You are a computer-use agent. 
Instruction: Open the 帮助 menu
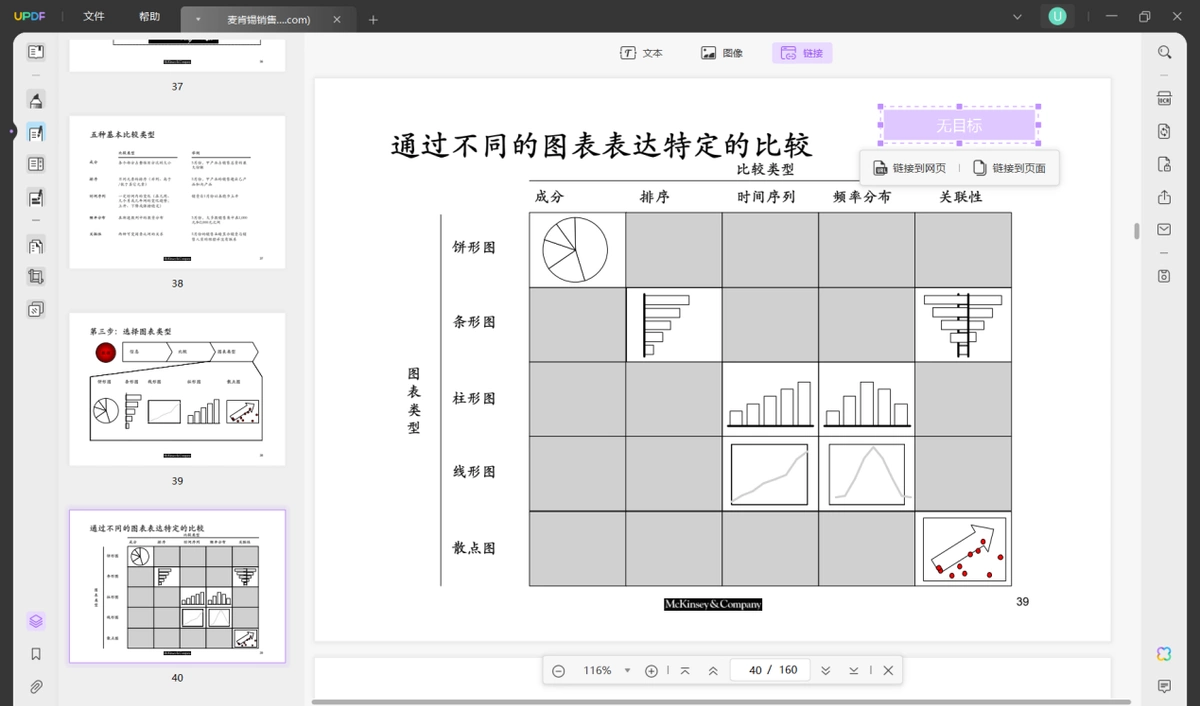149,17
